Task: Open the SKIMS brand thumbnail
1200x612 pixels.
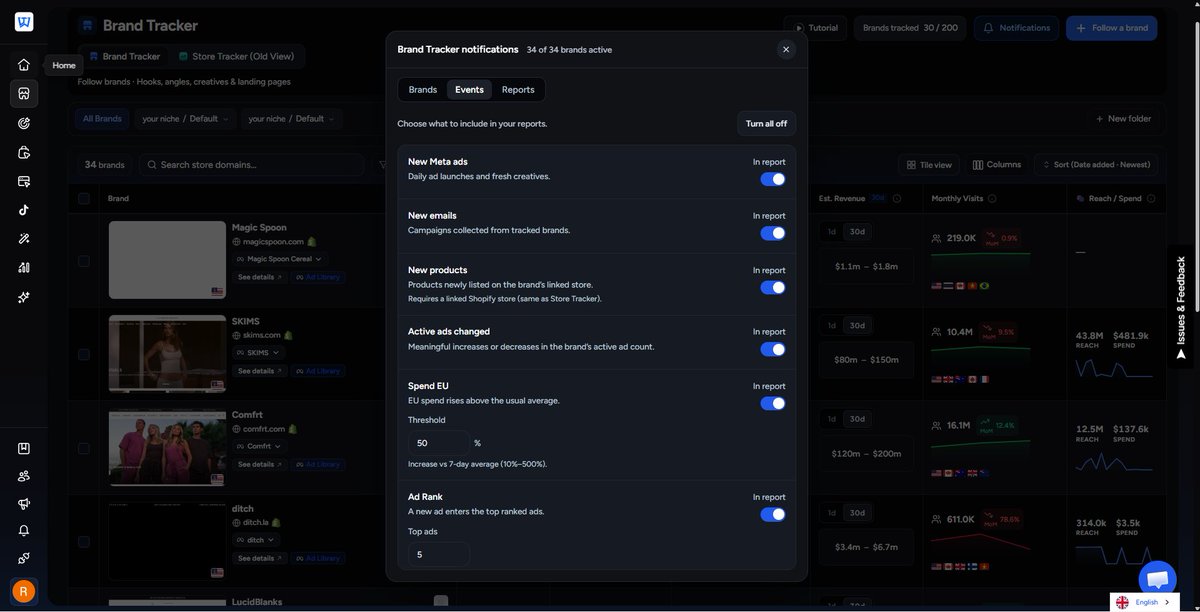Action: click(x=167, y=353)
